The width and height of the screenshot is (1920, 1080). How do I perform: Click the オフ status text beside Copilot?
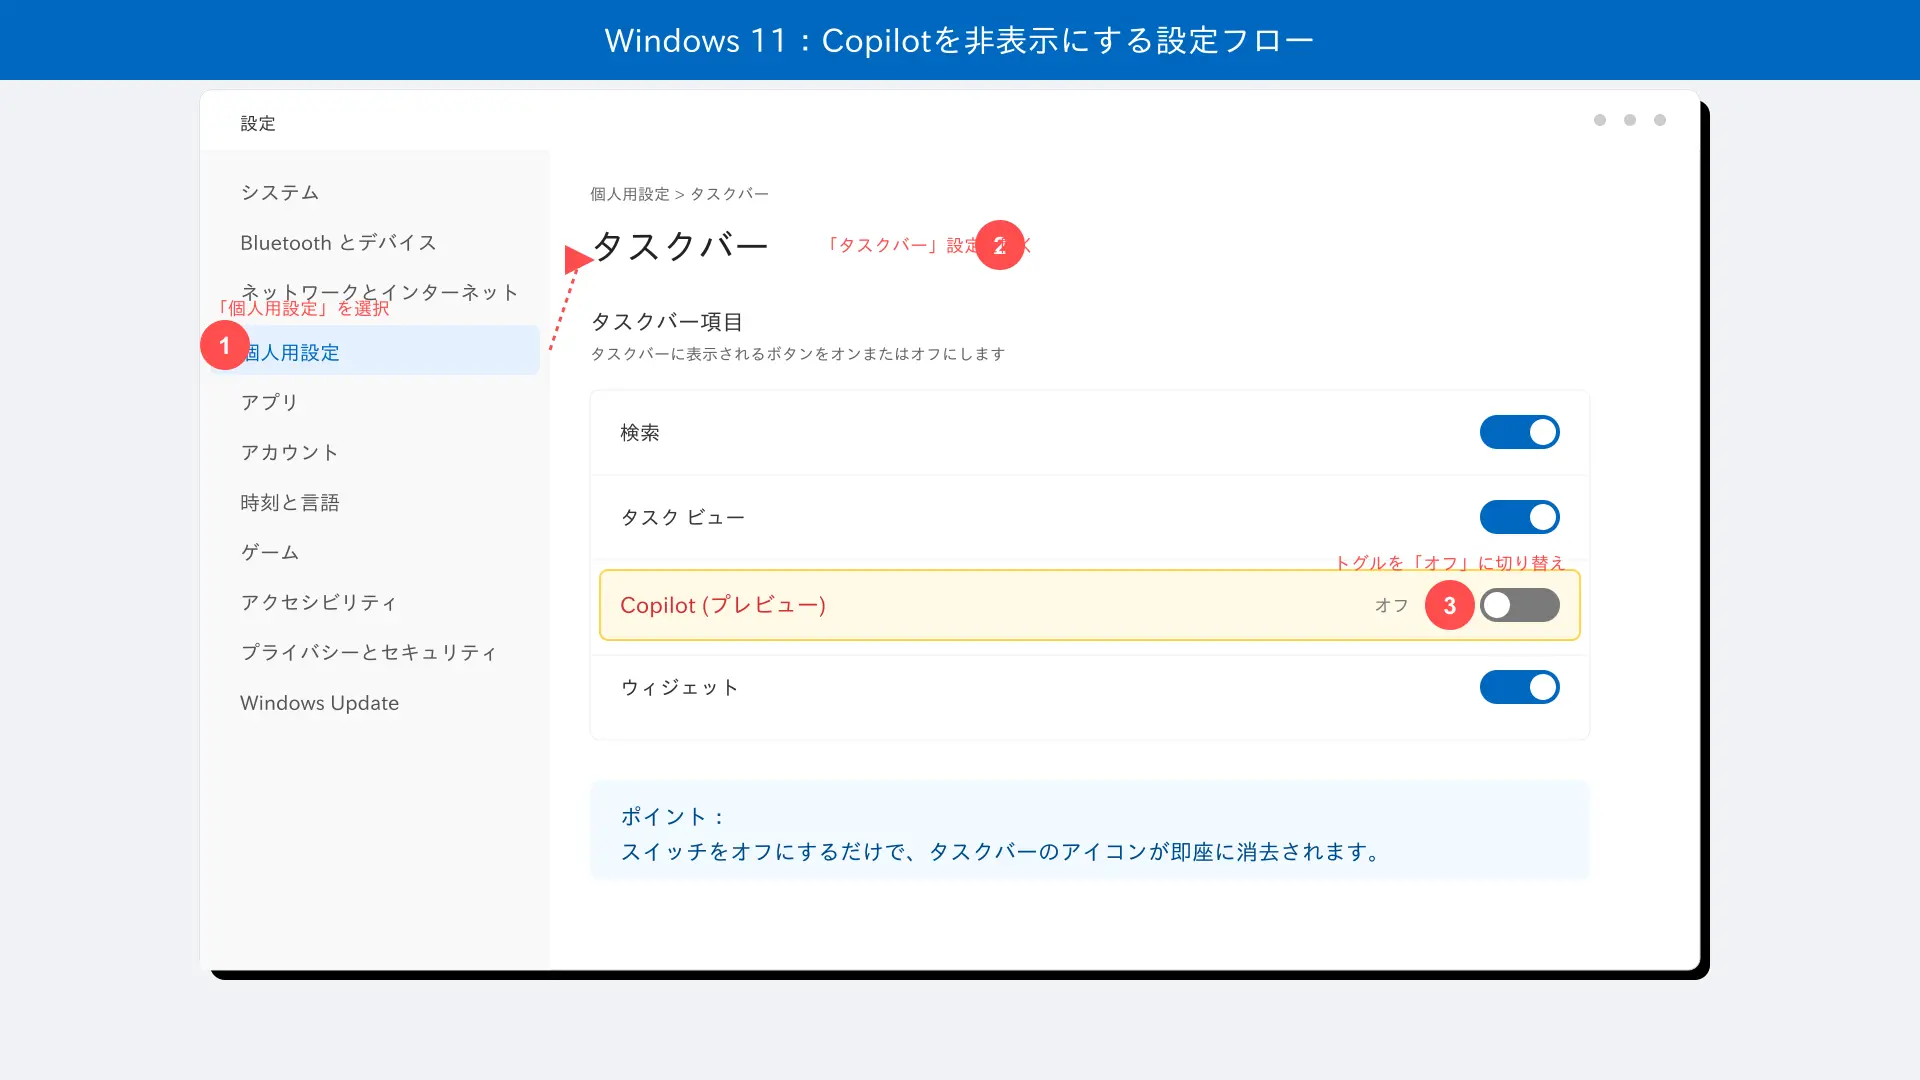click(x=1391, y=605)
